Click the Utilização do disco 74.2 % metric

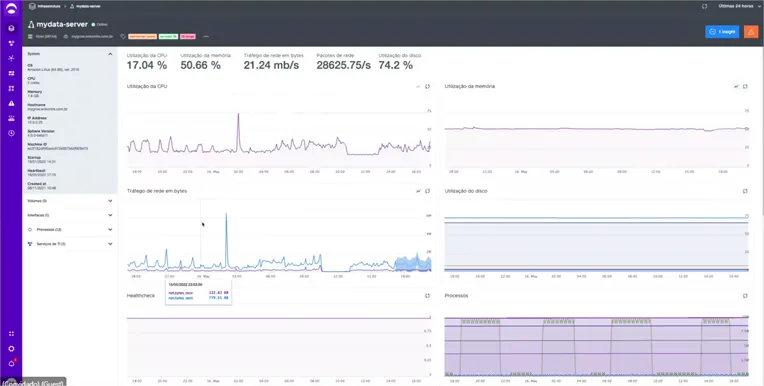(400, 61)
